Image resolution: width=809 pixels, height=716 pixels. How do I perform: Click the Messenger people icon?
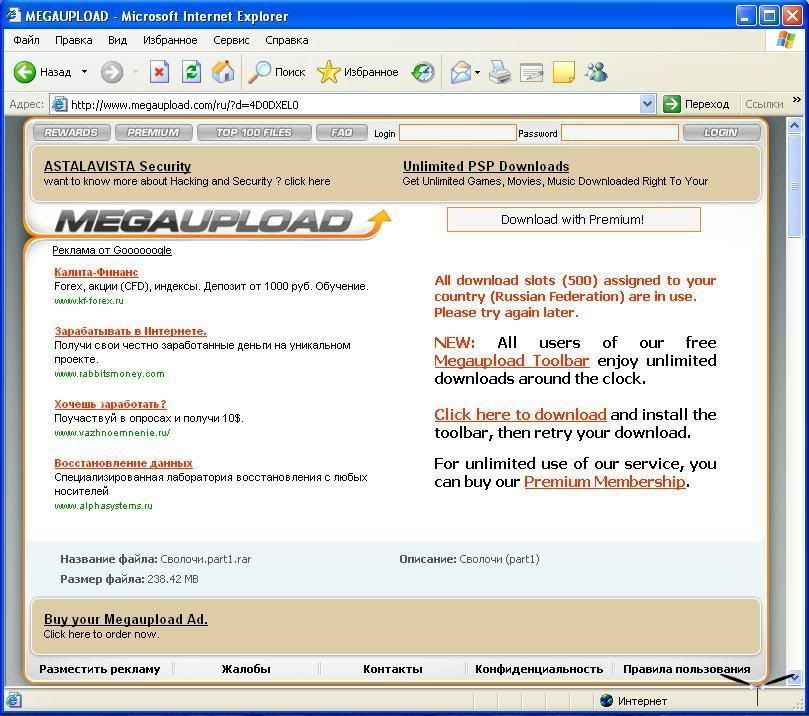click(596, 72)
